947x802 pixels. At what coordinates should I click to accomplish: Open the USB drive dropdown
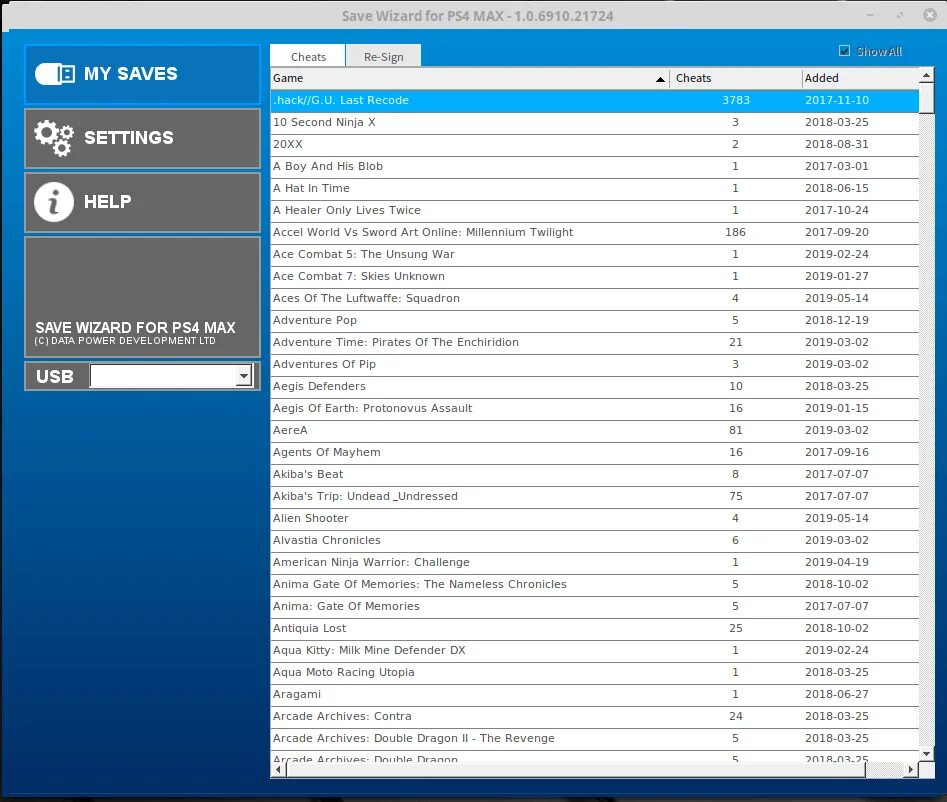pos(243,376)
